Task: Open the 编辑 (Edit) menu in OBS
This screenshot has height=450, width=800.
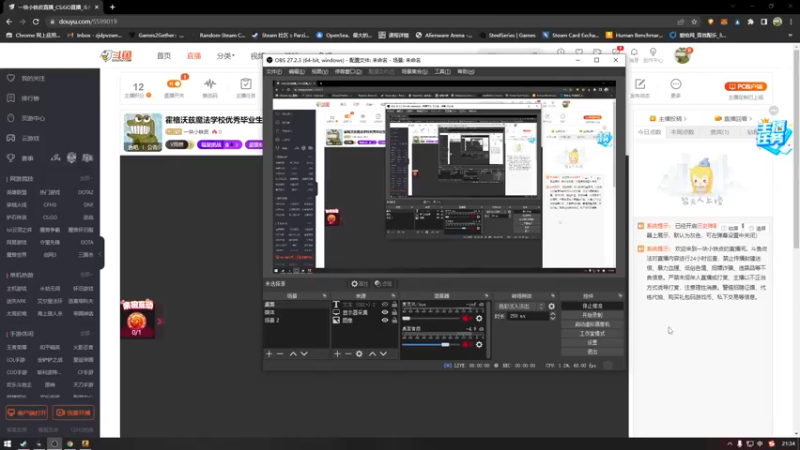Action: pyautogui.click(x=296, y=72)
